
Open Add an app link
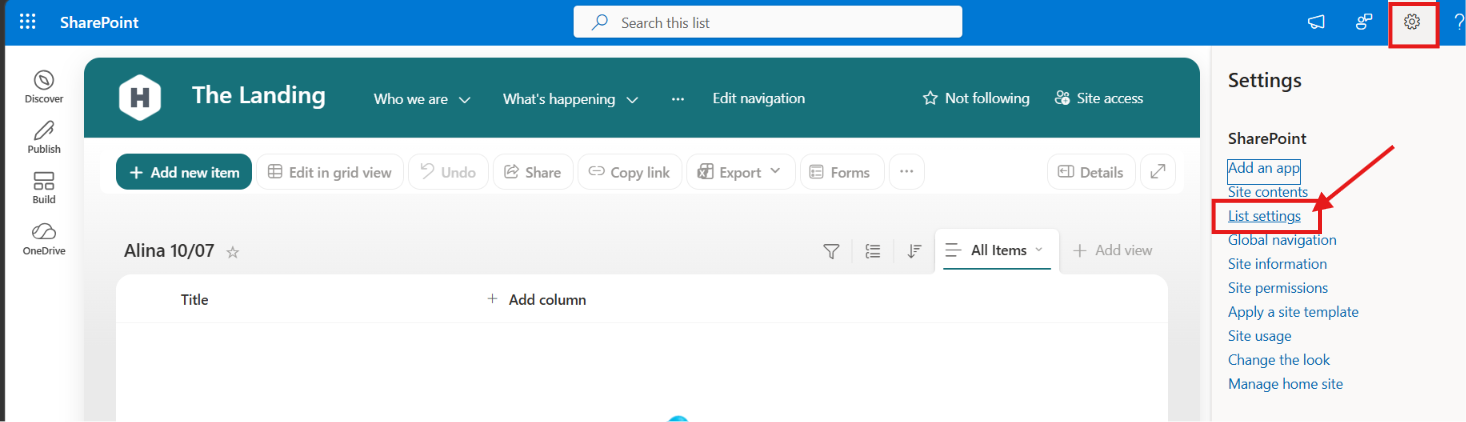[x=1264, y=168]
